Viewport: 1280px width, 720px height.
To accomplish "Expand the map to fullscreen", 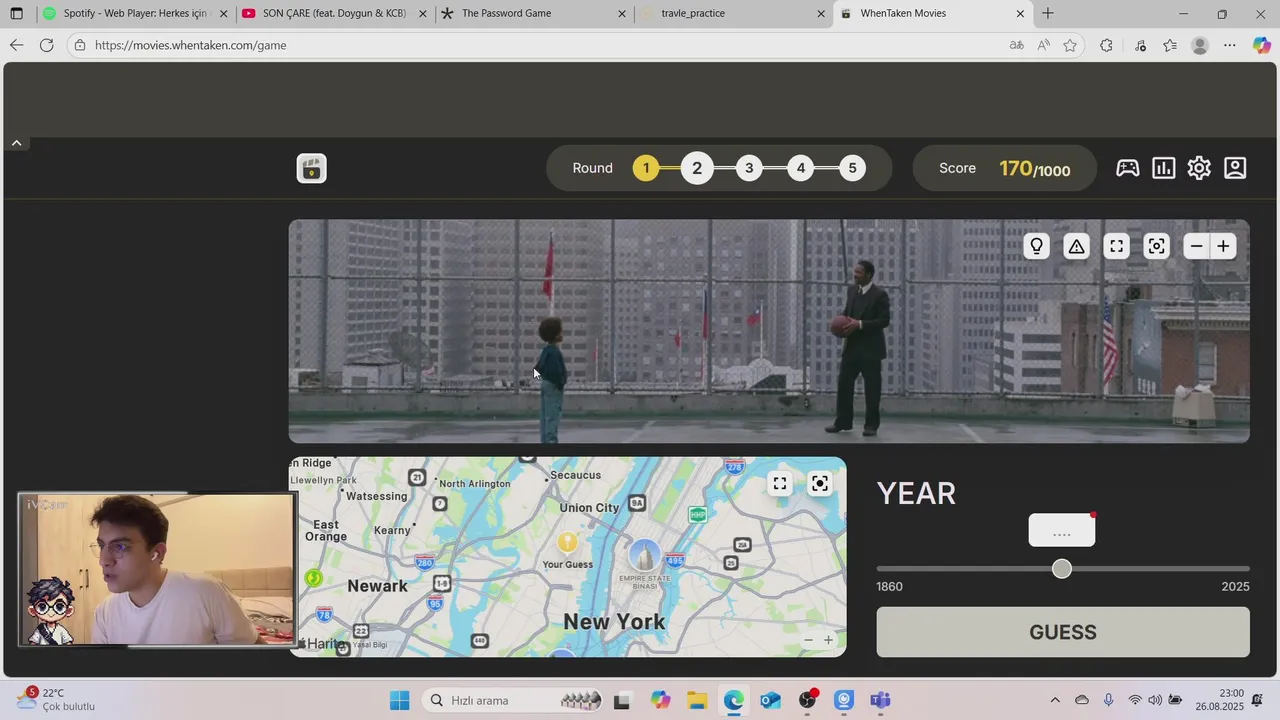I will [x=780, y=484].
